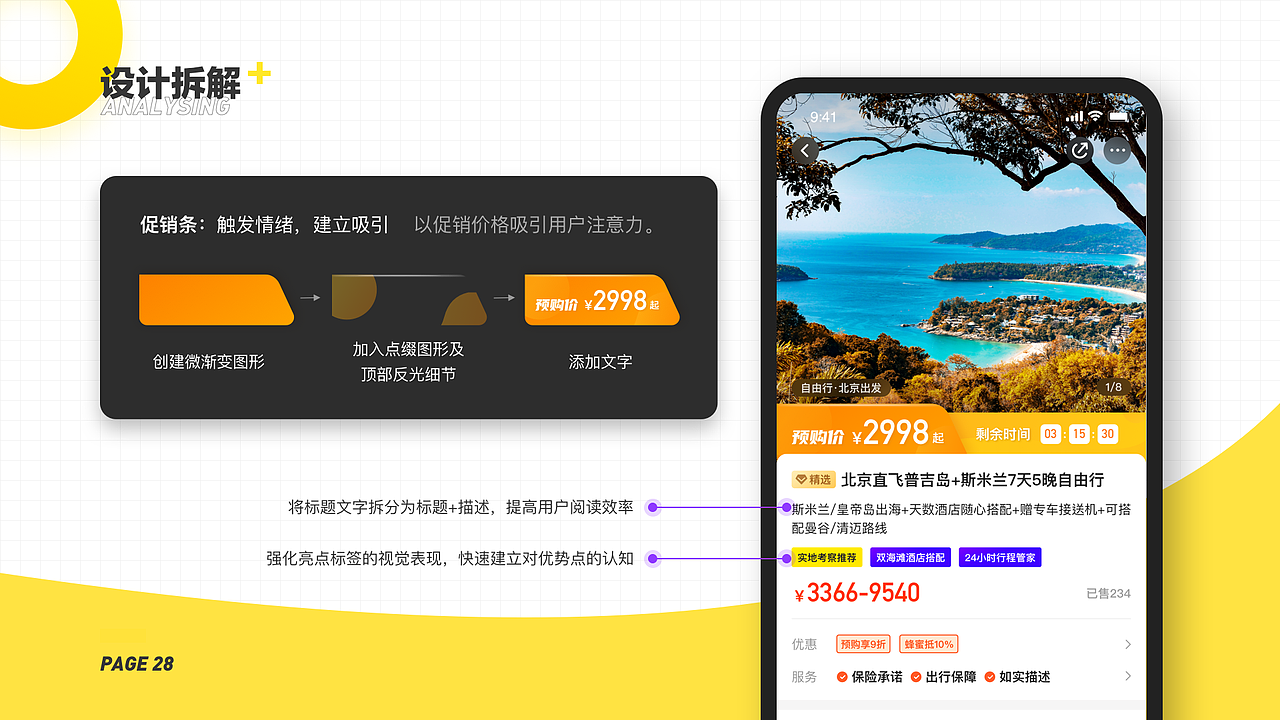Image resolution: width=1280 pixels, height=720 pixels.
Task: Tap the cellular signal icon in status bar
Action: click(x=1075, y=117)
